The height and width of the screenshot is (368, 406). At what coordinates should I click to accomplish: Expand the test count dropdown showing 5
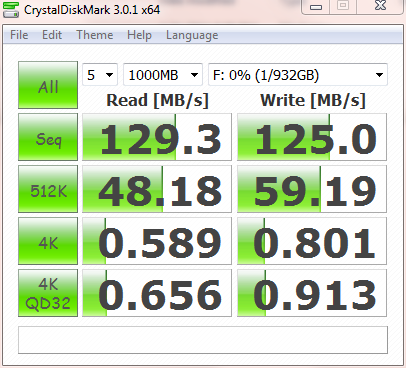(x=100, y=75)
